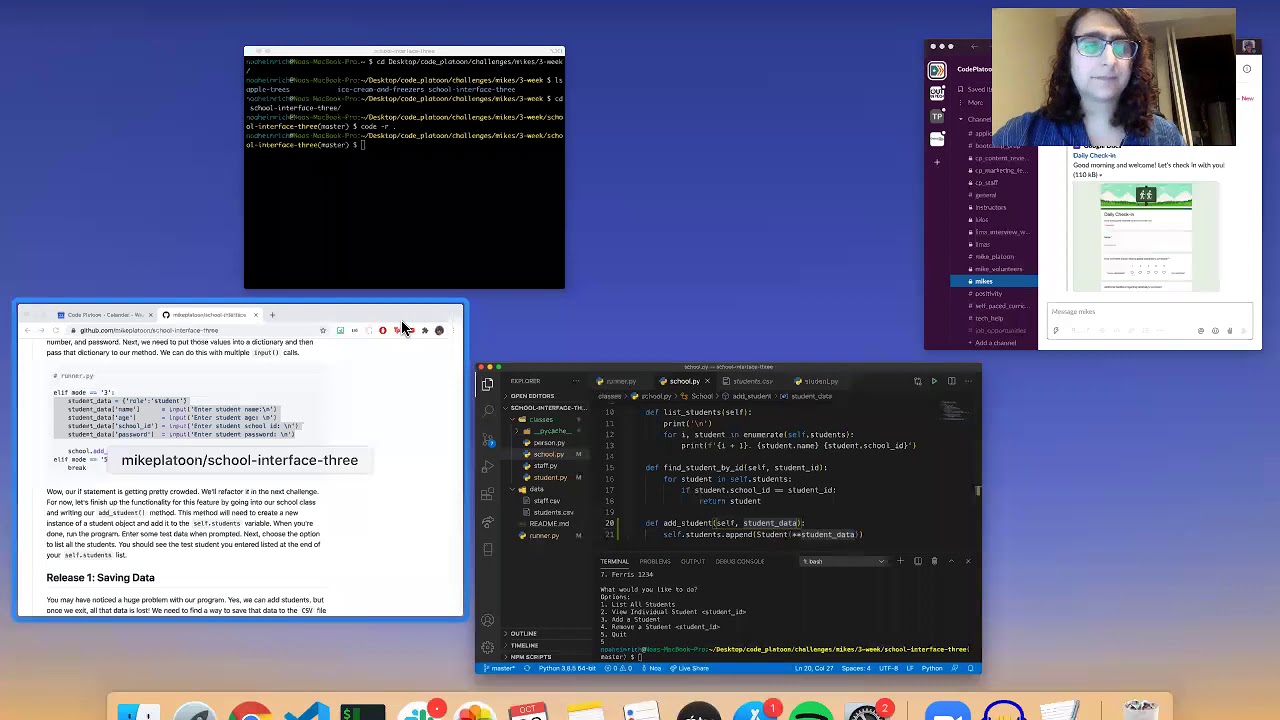Go to line via Ln 20, Col 27
The height and width of the screenshot is (720, 1280).
click(814, 668)
